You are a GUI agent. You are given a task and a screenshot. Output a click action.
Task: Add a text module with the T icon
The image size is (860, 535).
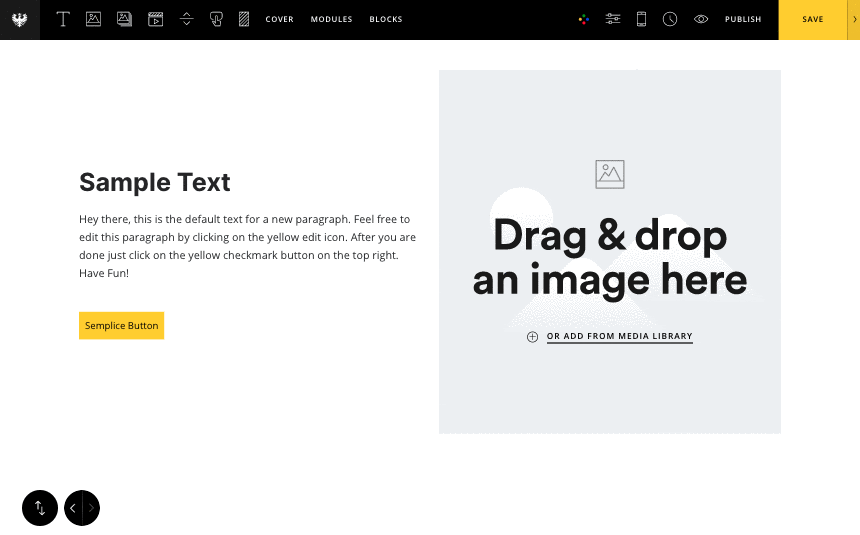(63, 19)
